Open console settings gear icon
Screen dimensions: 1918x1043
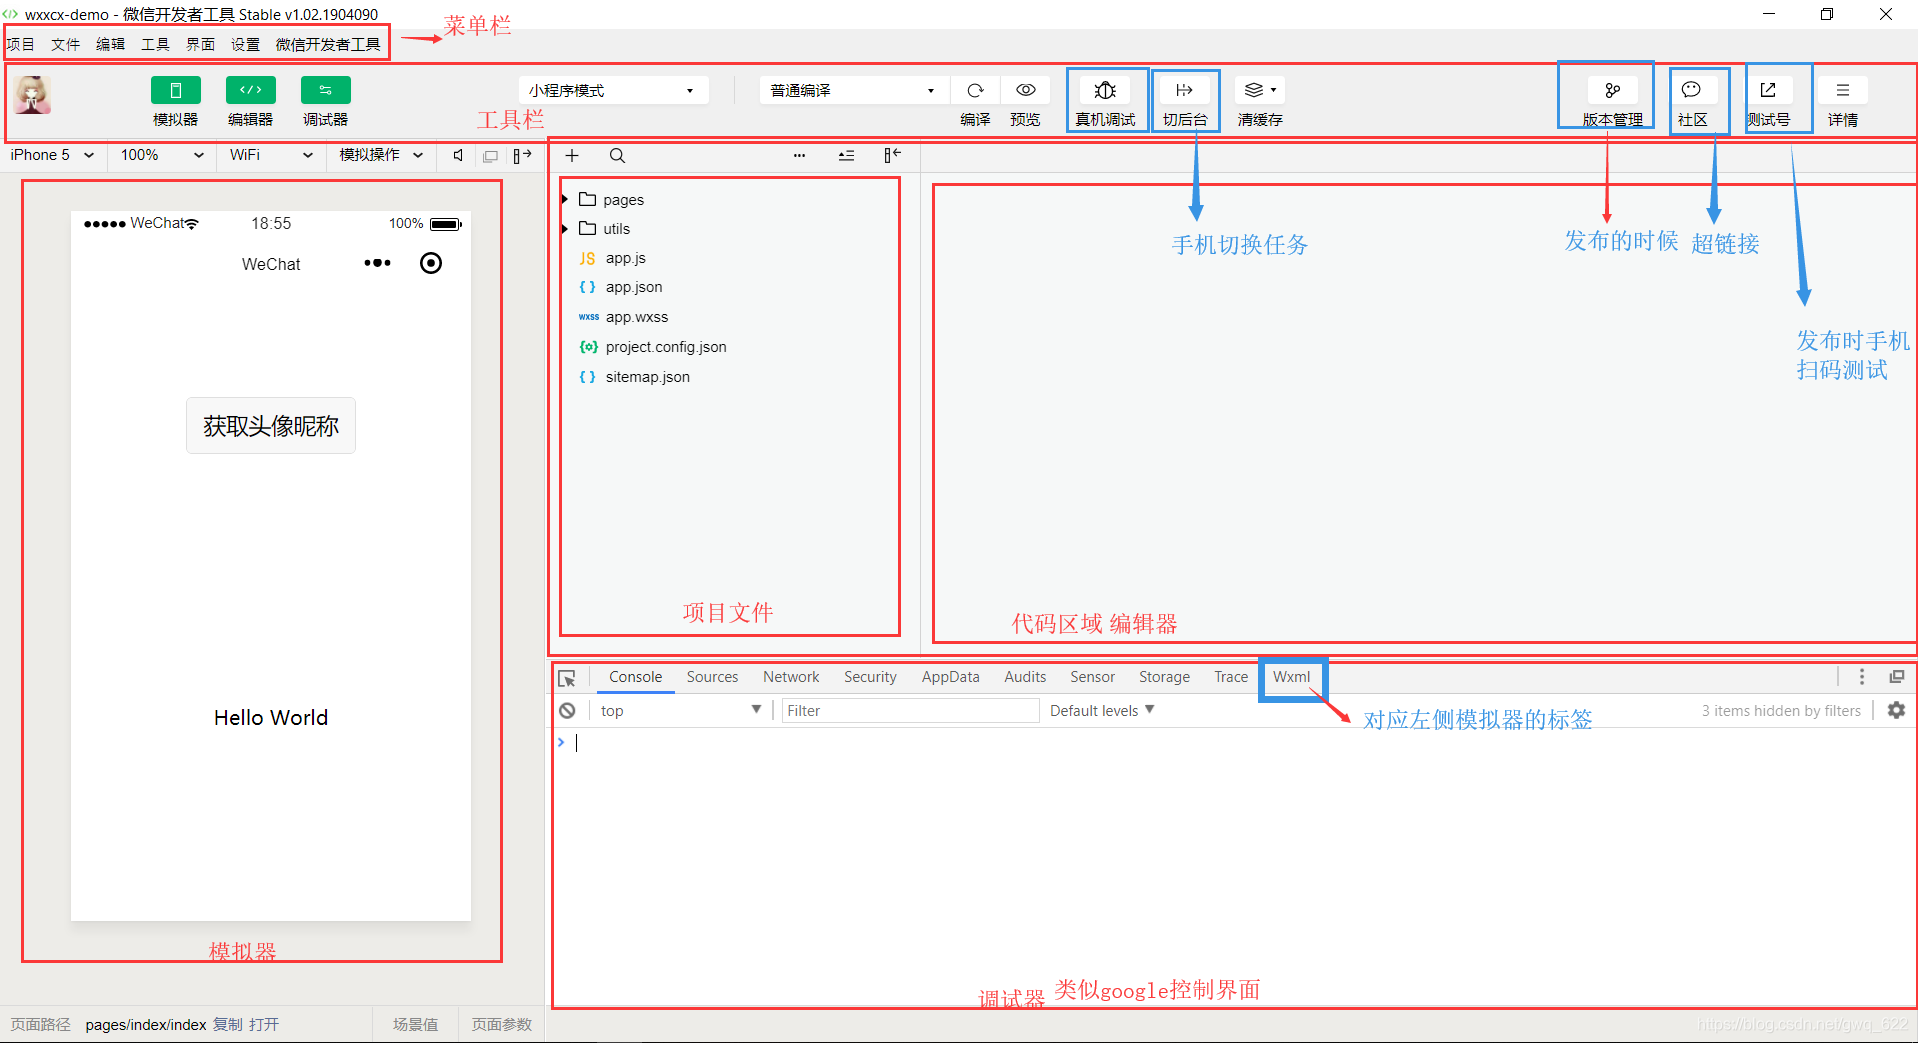tap(1896, 710)
